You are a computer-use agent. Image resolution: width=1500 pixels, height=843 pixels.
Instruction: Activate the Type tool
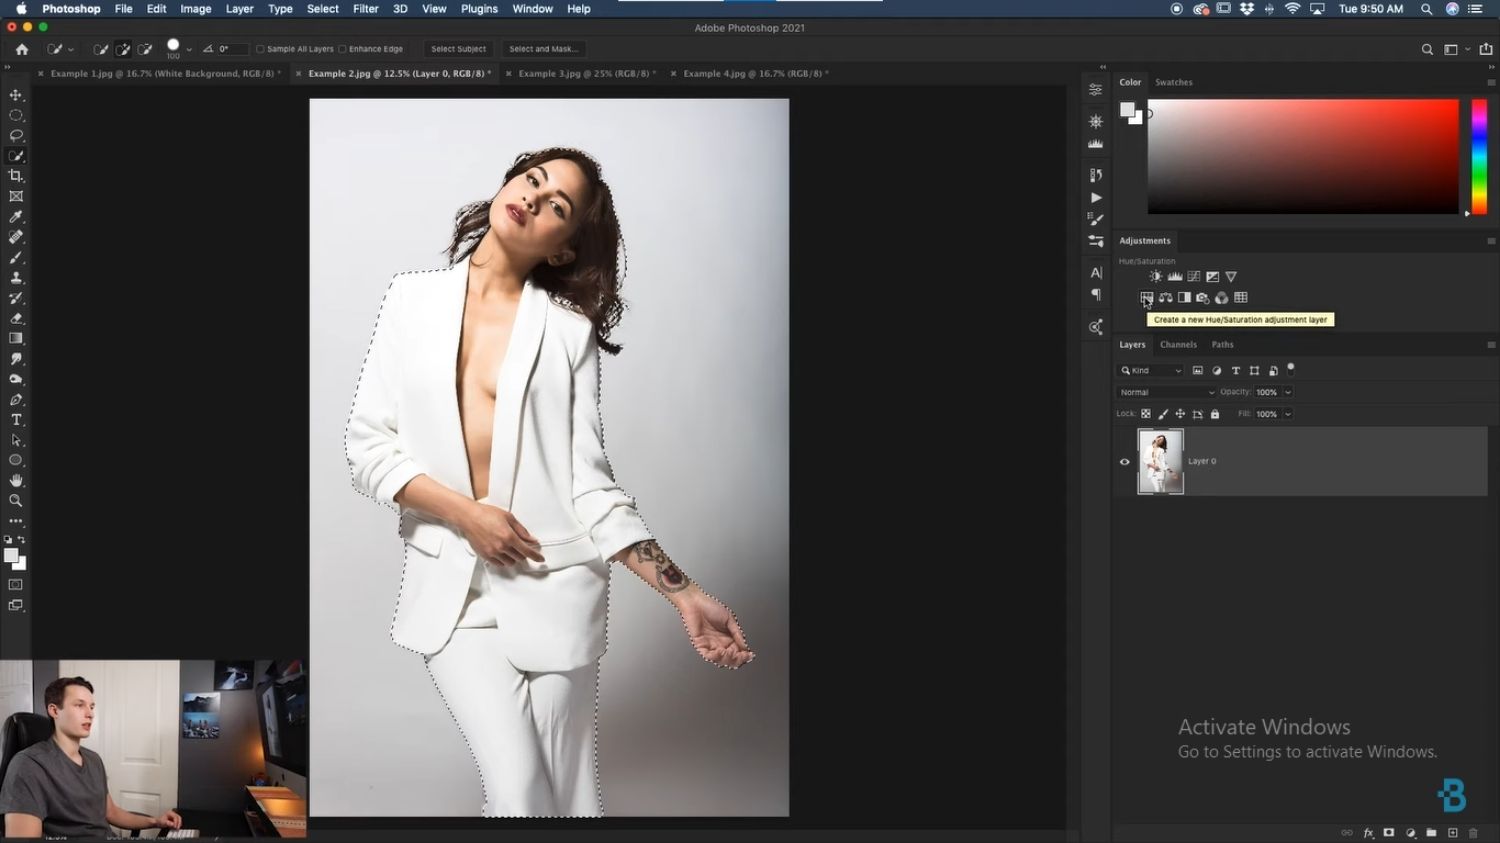(x=16, y=419)
